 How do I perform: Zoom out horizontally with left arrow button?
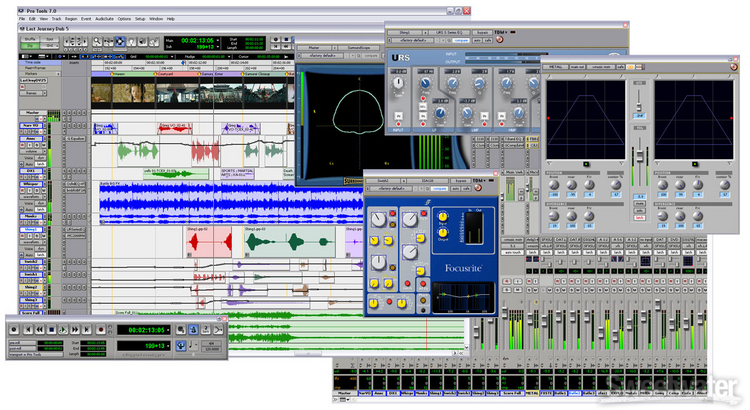pos(66,41)
